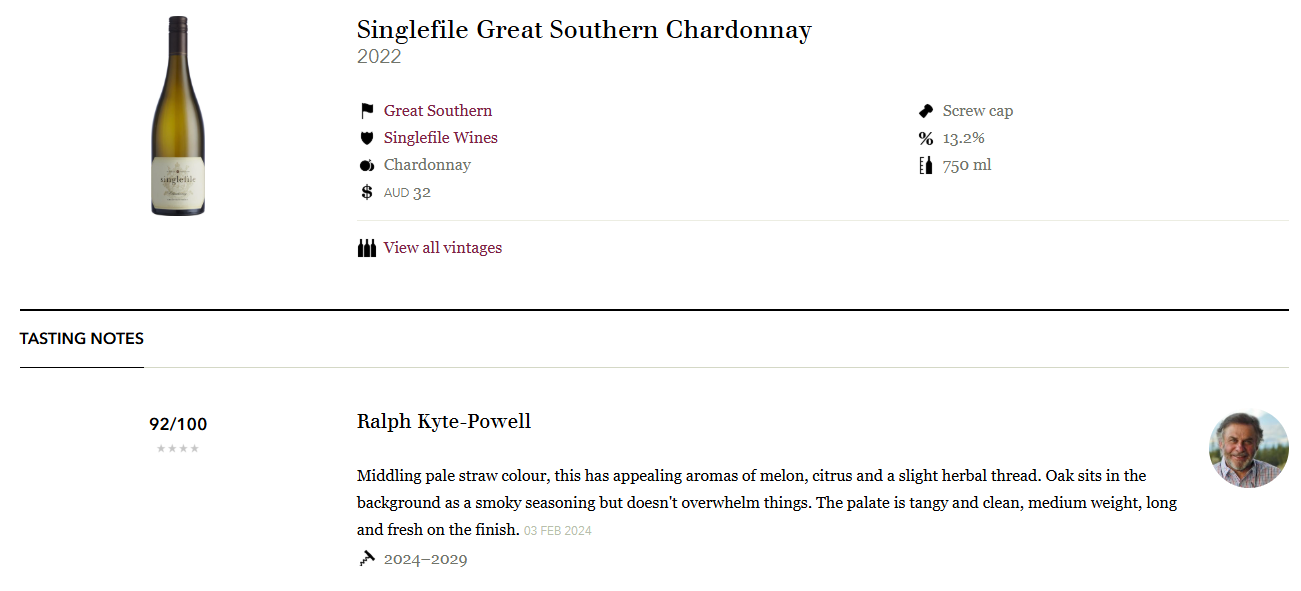Click the grape variety icon beside Chardonnay
Screen dimensions: 1301x591
click(367, 165)
